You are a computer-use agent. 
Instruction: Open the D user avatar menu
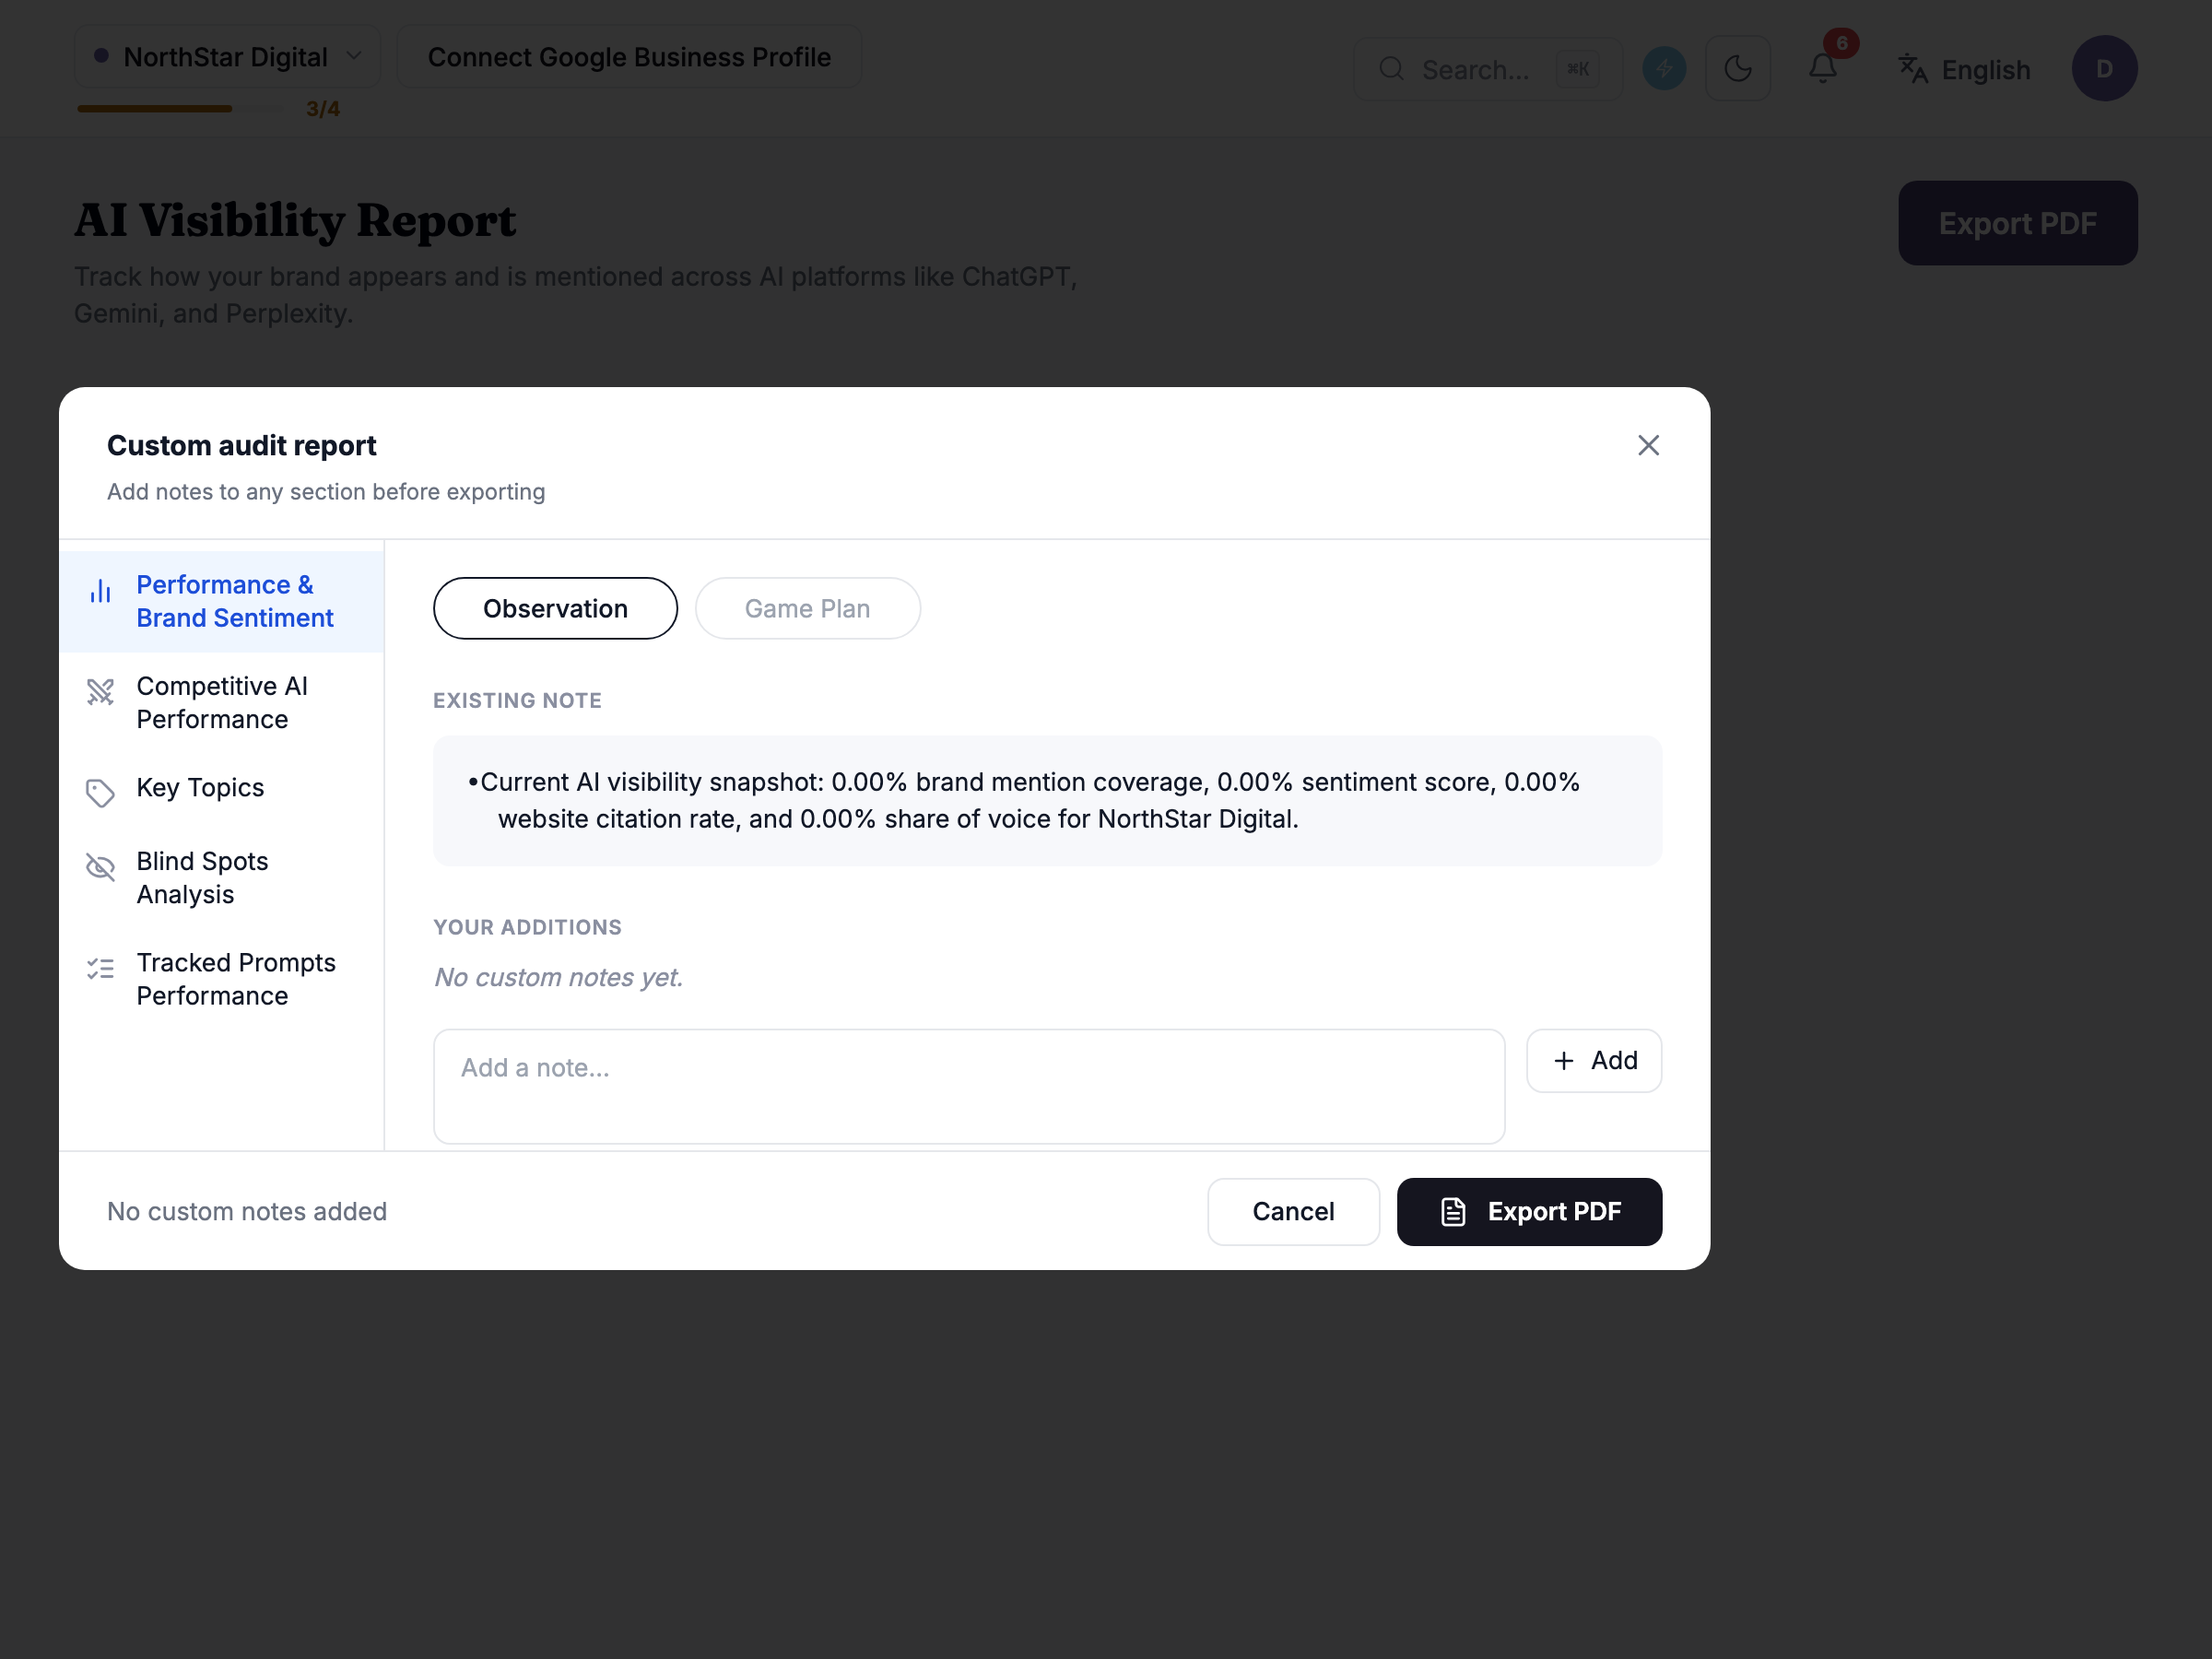(2104, 69)
